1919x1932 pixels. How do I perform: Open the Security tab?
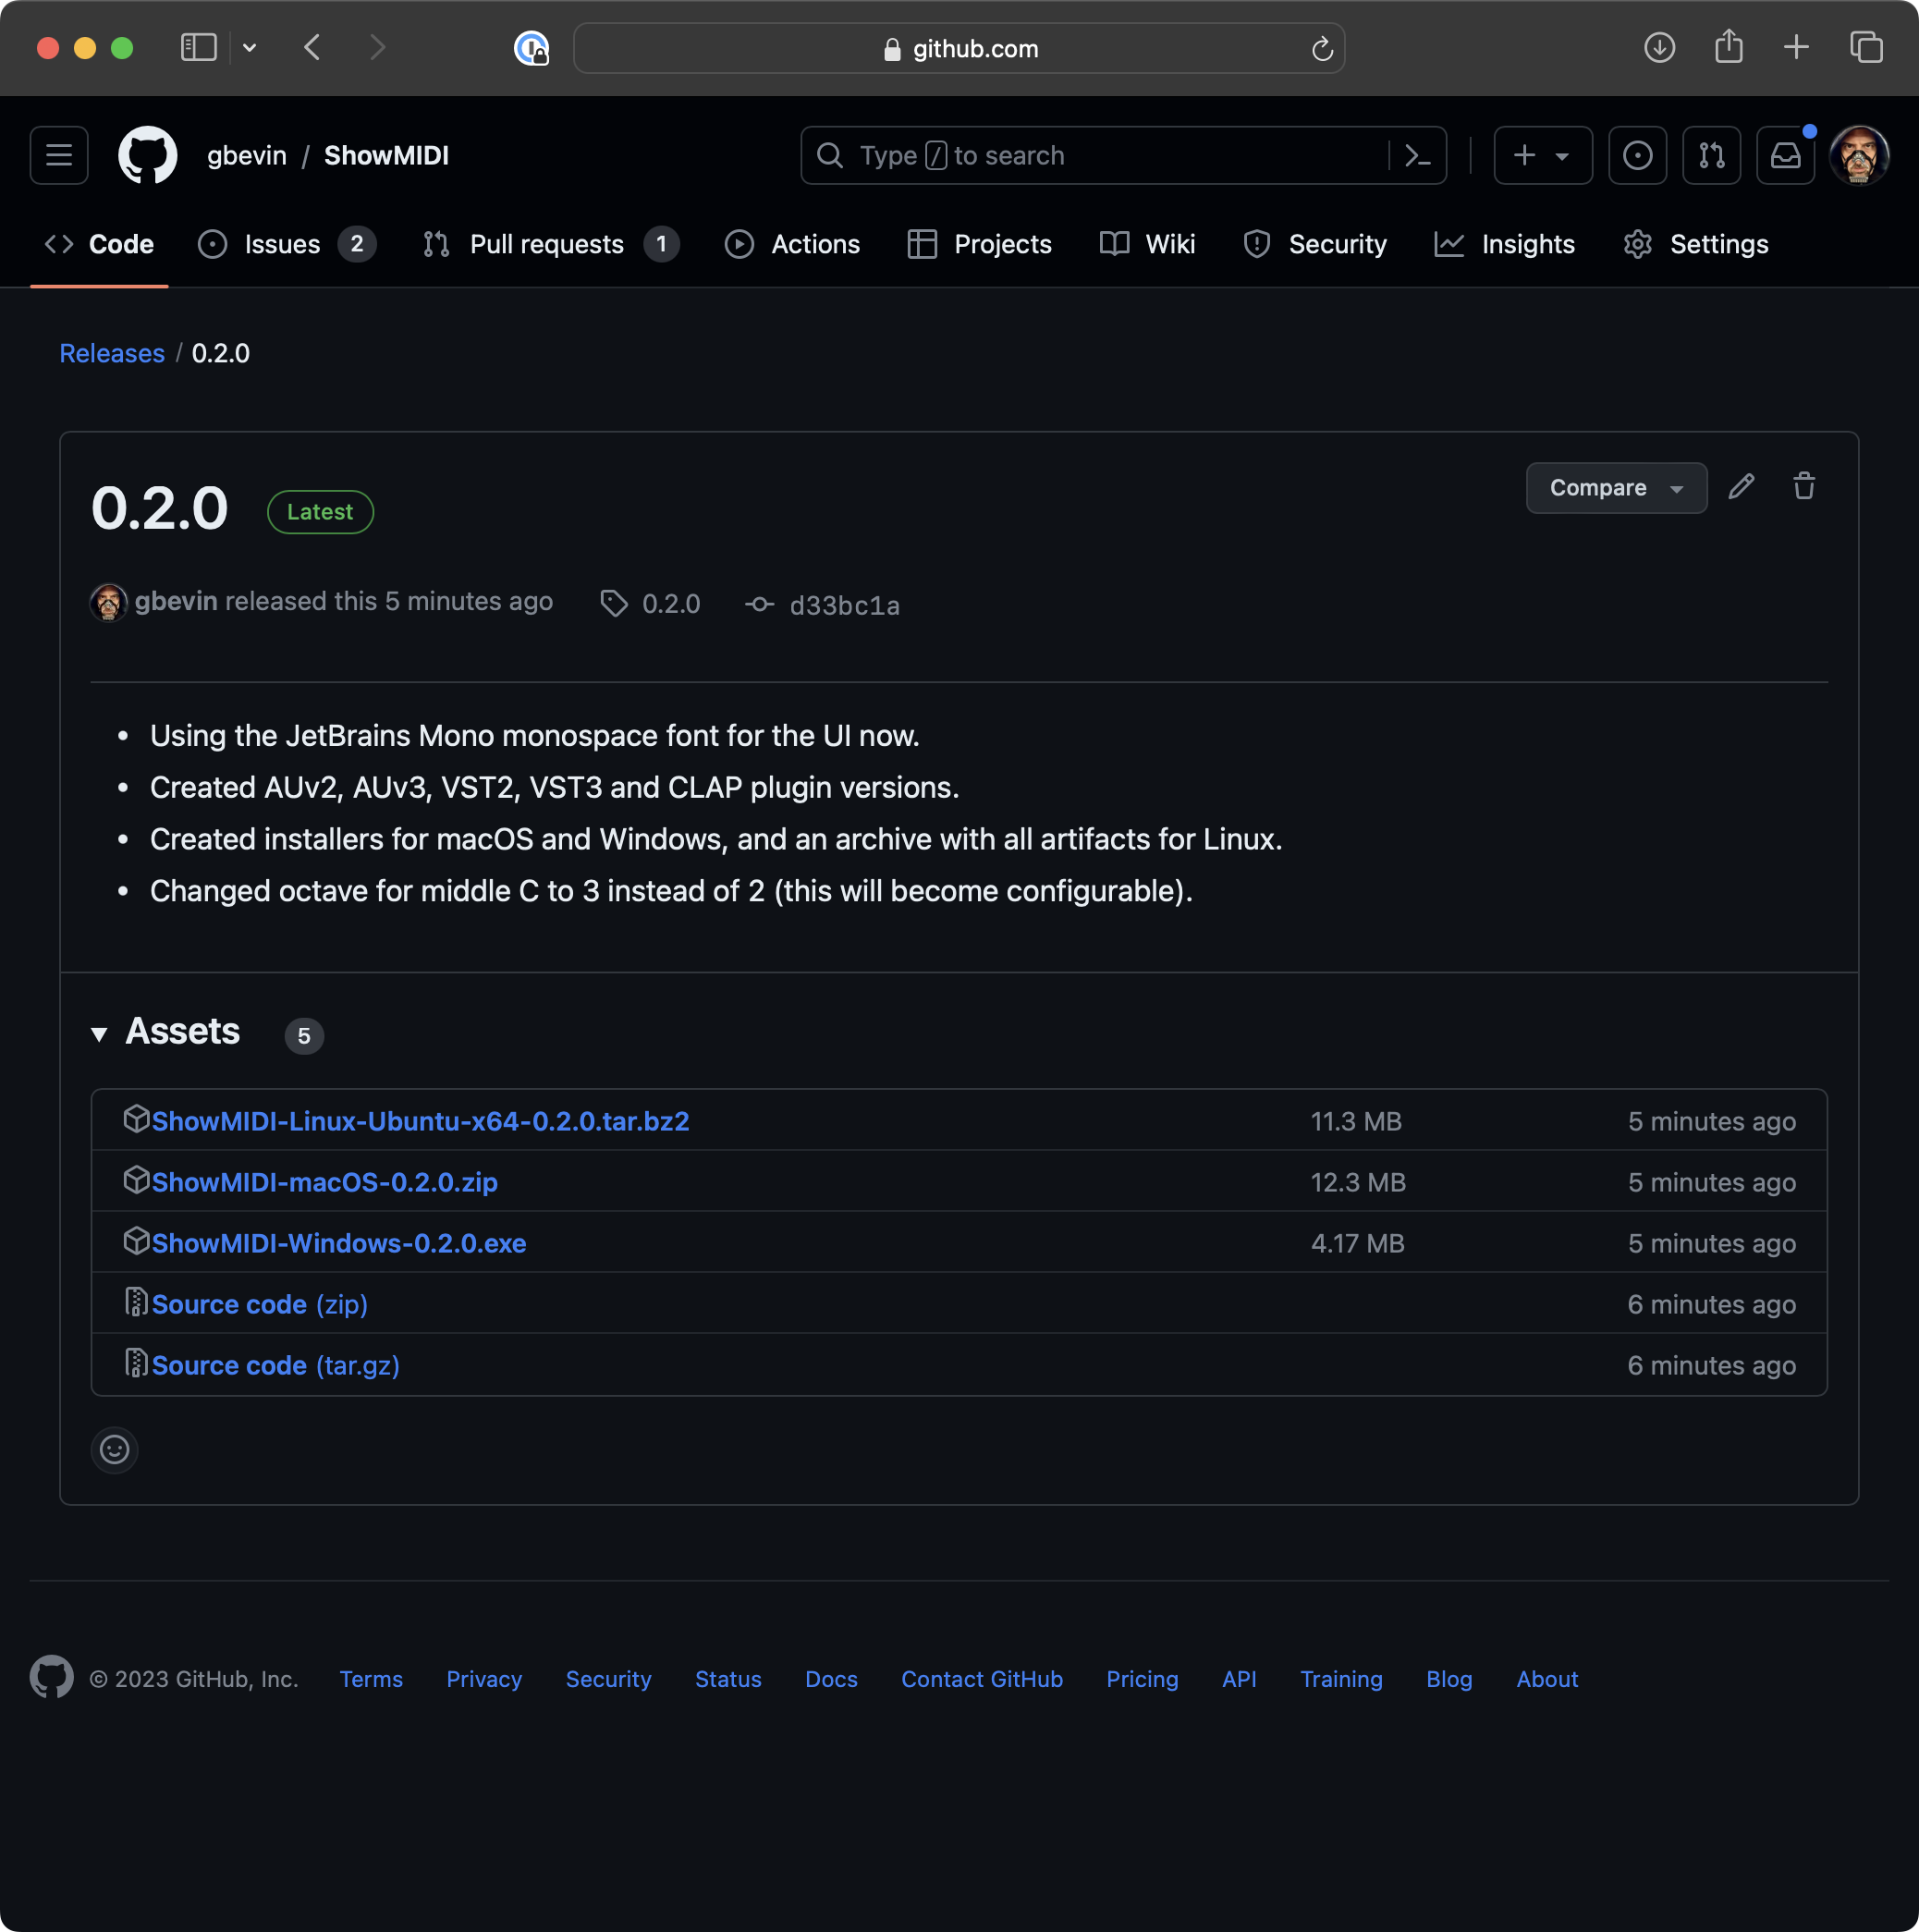pos(1314,244)
